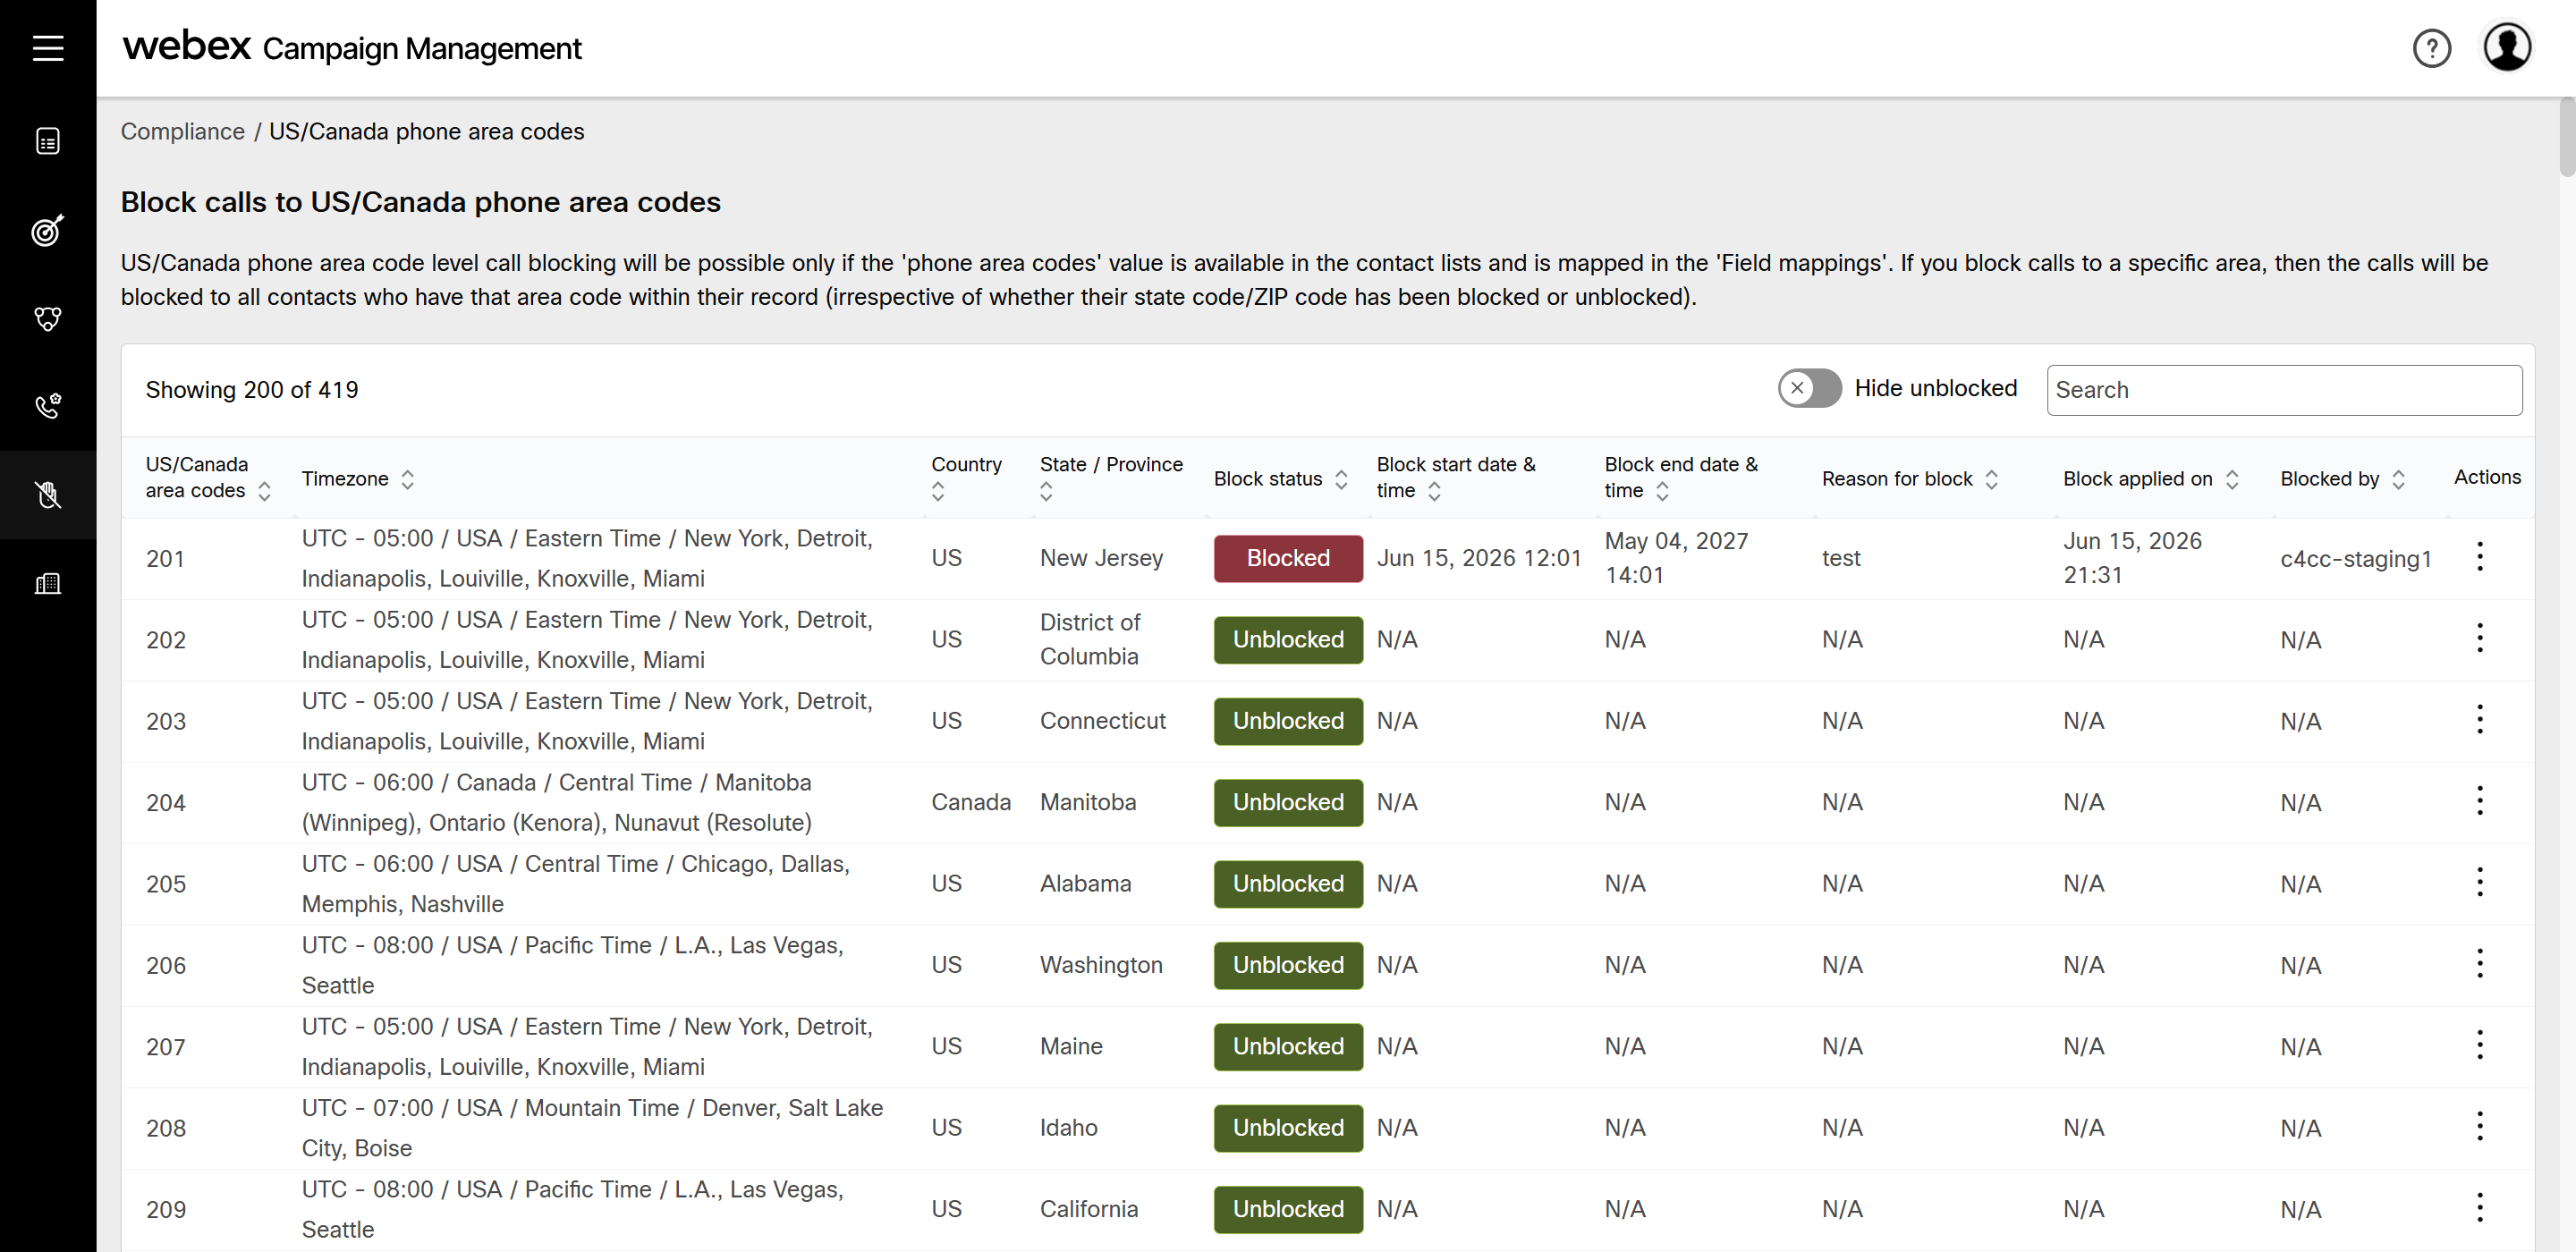Open the heart-shaped icon in sidebar
The image size is (2576, 1252).
(48, 318)
